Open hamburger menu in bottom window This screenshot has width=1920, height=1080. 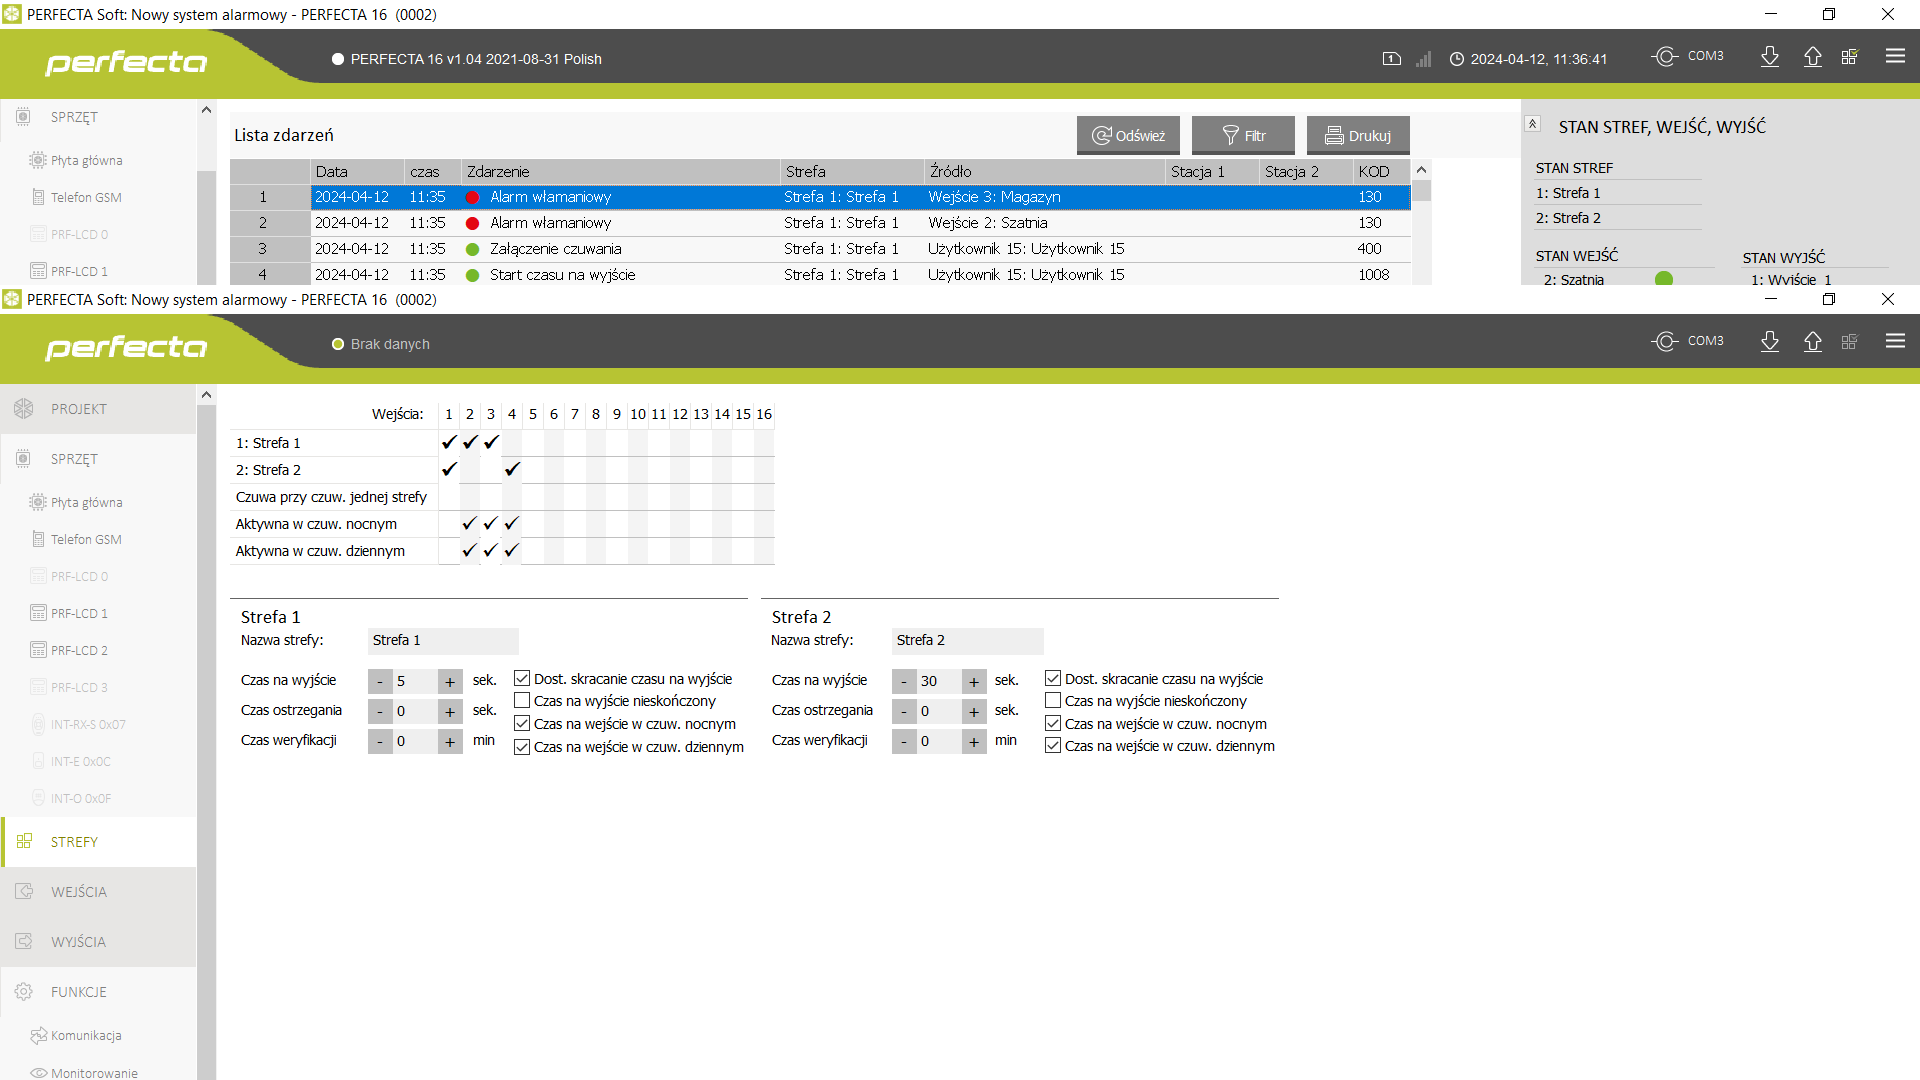pos(1895,342)
